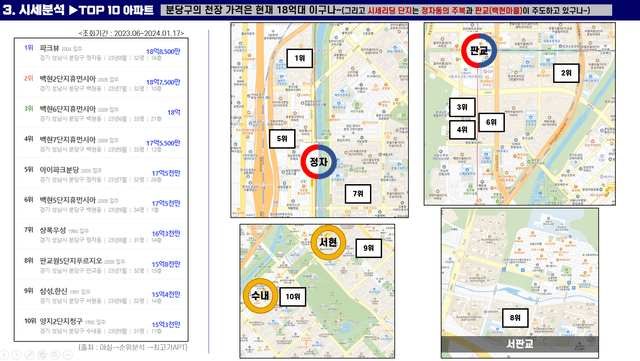Click the apartment name '양지2단지청구'
The width and height of the screenshot is (640, 361).
[61, 321]
